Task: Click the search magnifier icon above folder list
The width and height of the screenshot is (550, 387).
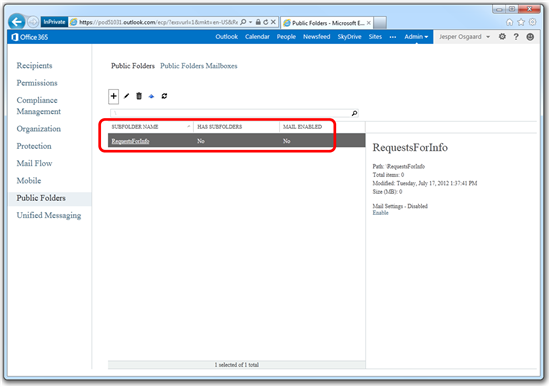Action: point(354,113)
